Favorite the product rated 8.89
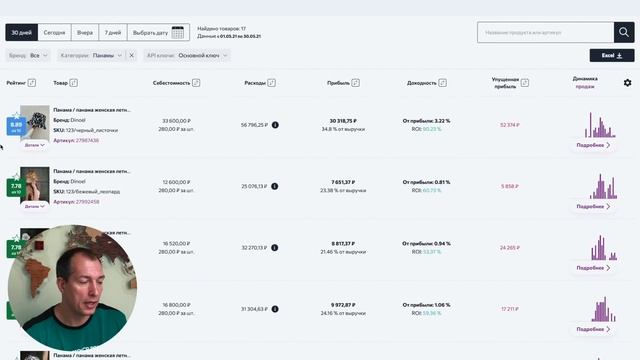The height and width of the screenshot is (360, 640). [x=16, y=116]
